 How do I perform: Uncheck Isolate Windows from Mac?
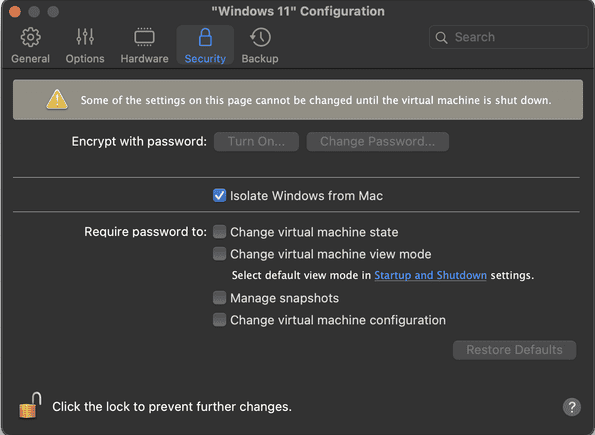click(219, 195)
